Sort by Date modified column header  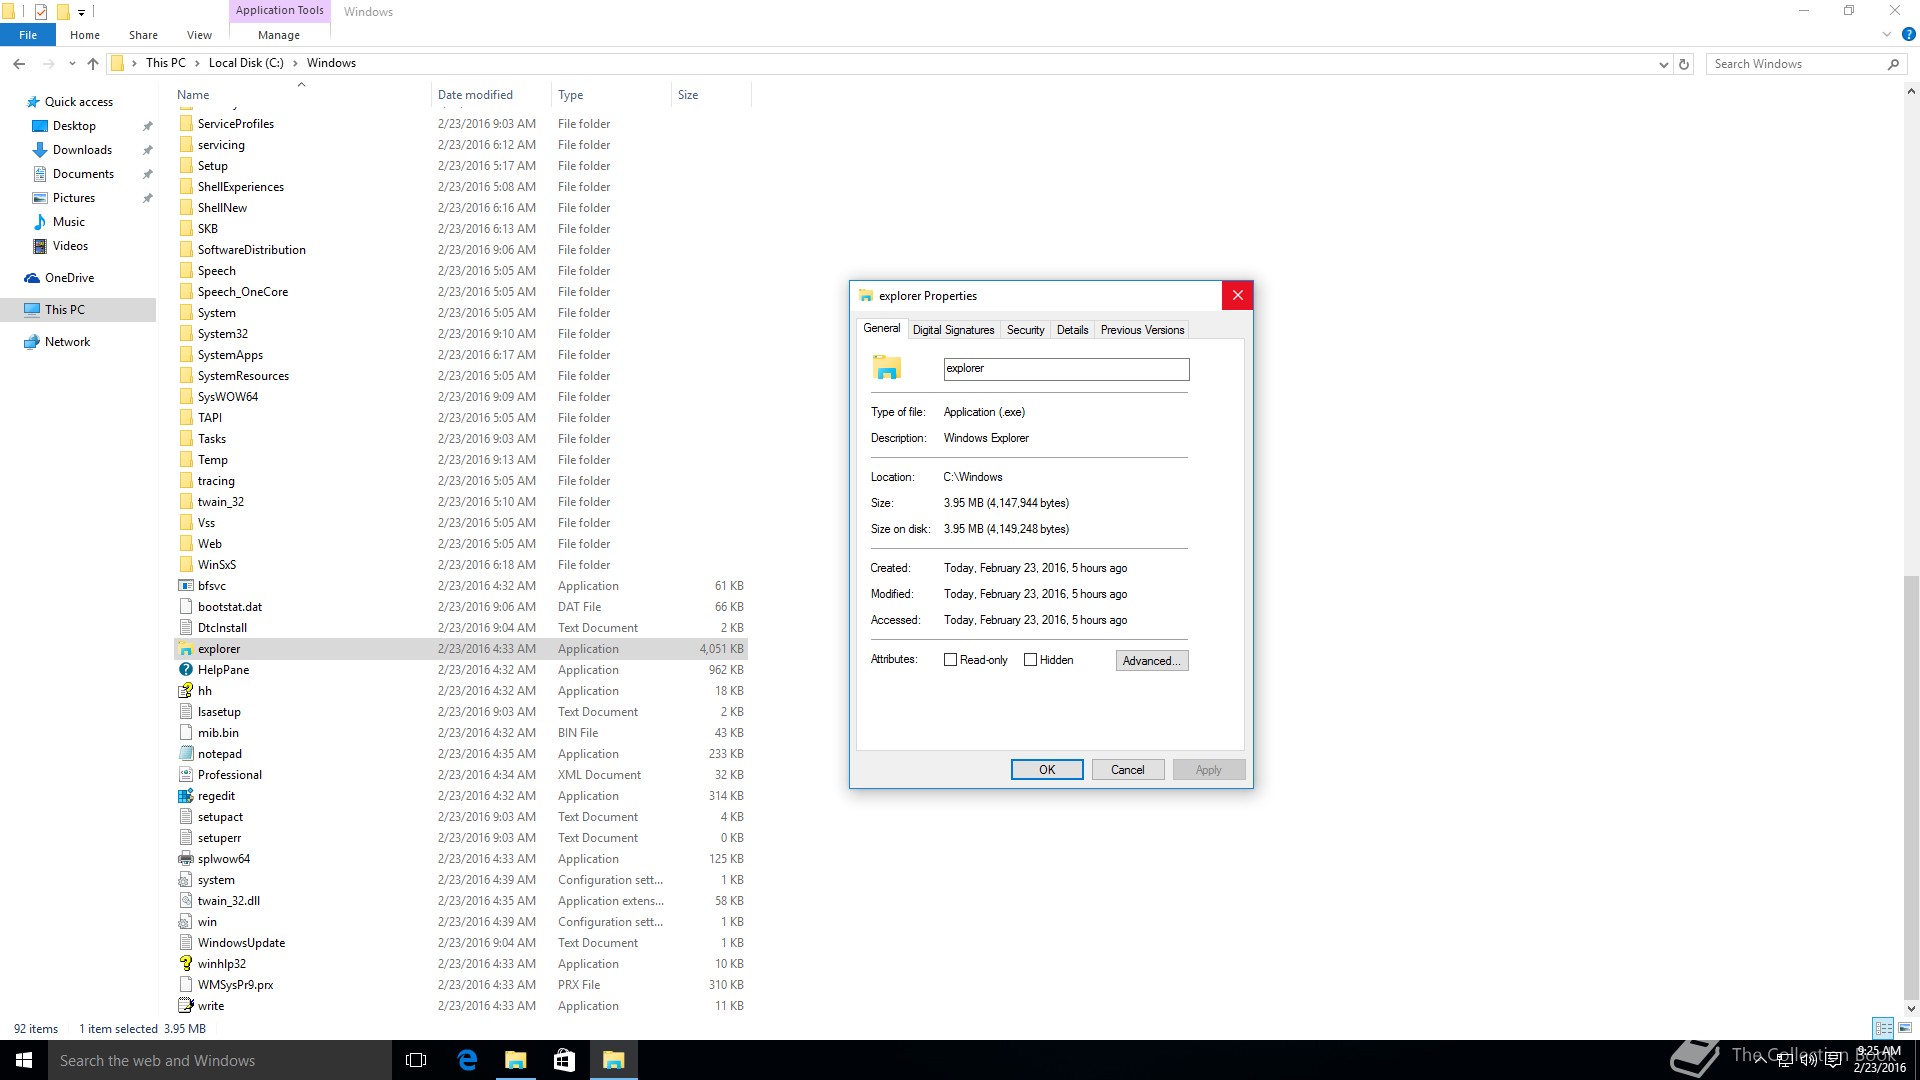tap(491, 95)
